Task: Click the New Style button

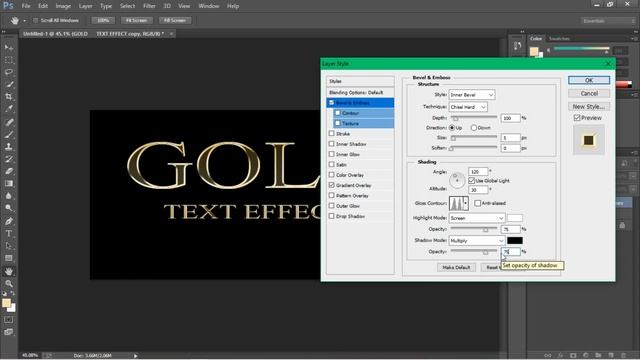Action: point(589,107)
